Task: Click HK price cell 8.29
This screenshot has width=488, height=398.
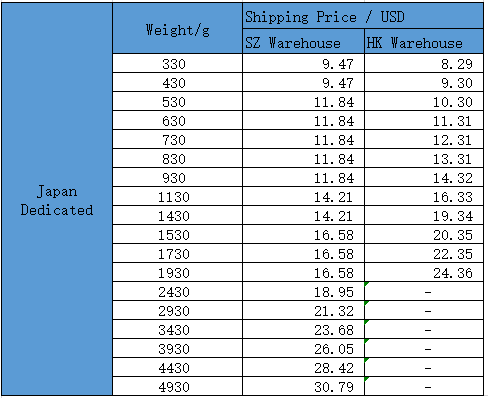Action: click(x=424, y=63)
